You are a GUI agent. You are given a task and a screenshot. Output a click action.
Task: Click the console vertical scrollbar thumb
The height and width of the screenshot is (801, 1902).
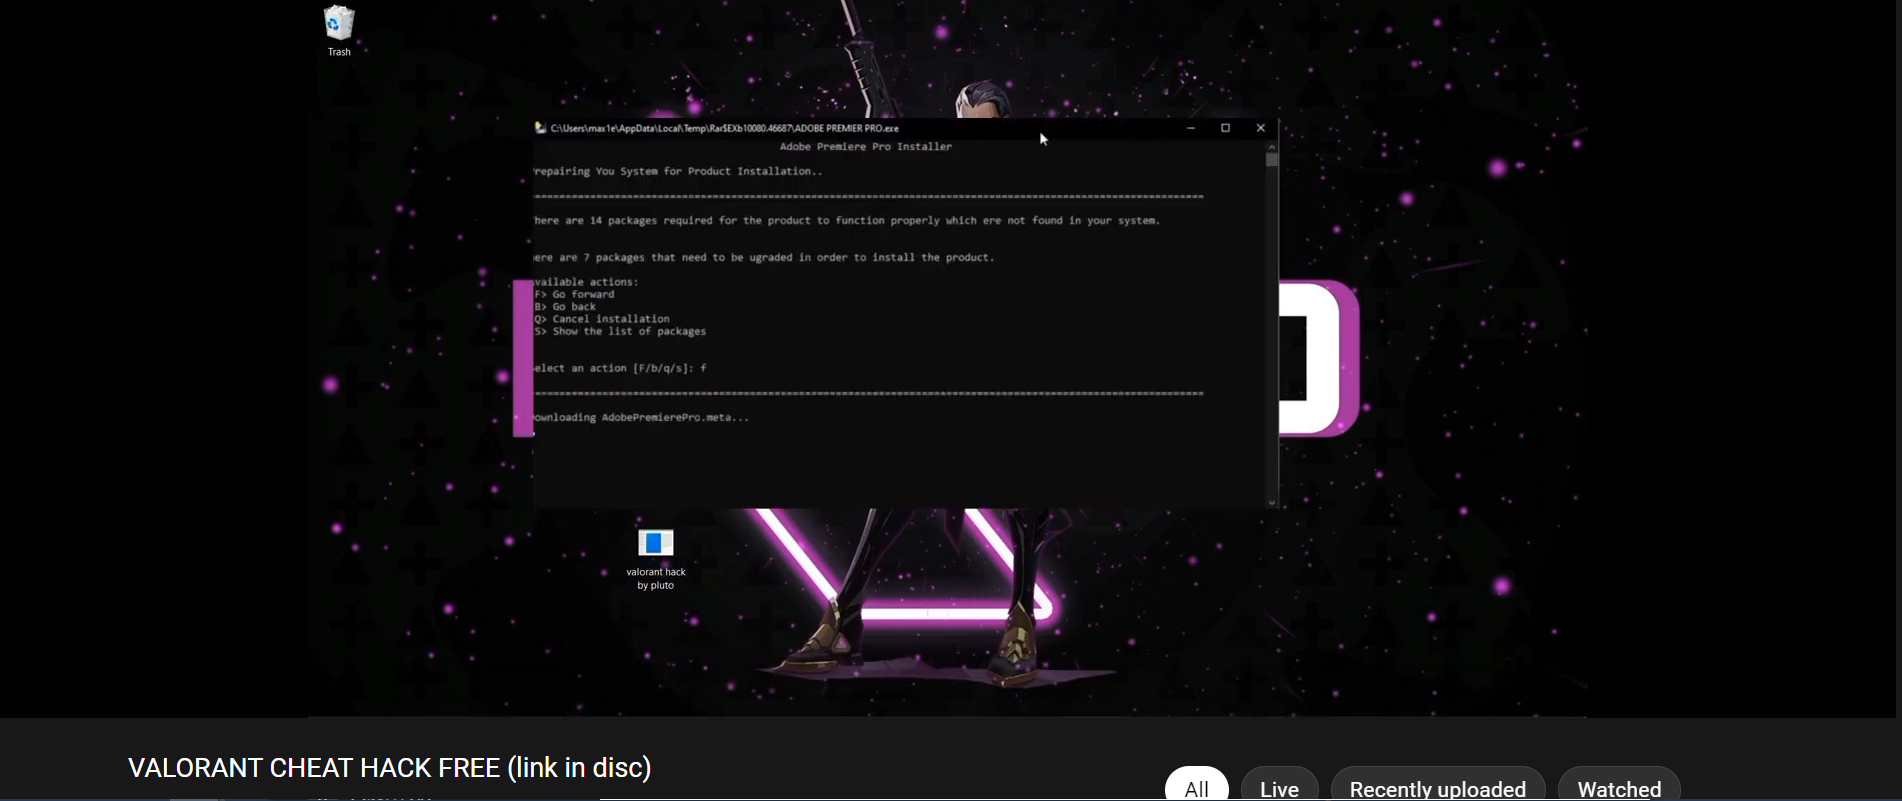pos(1272,160)
